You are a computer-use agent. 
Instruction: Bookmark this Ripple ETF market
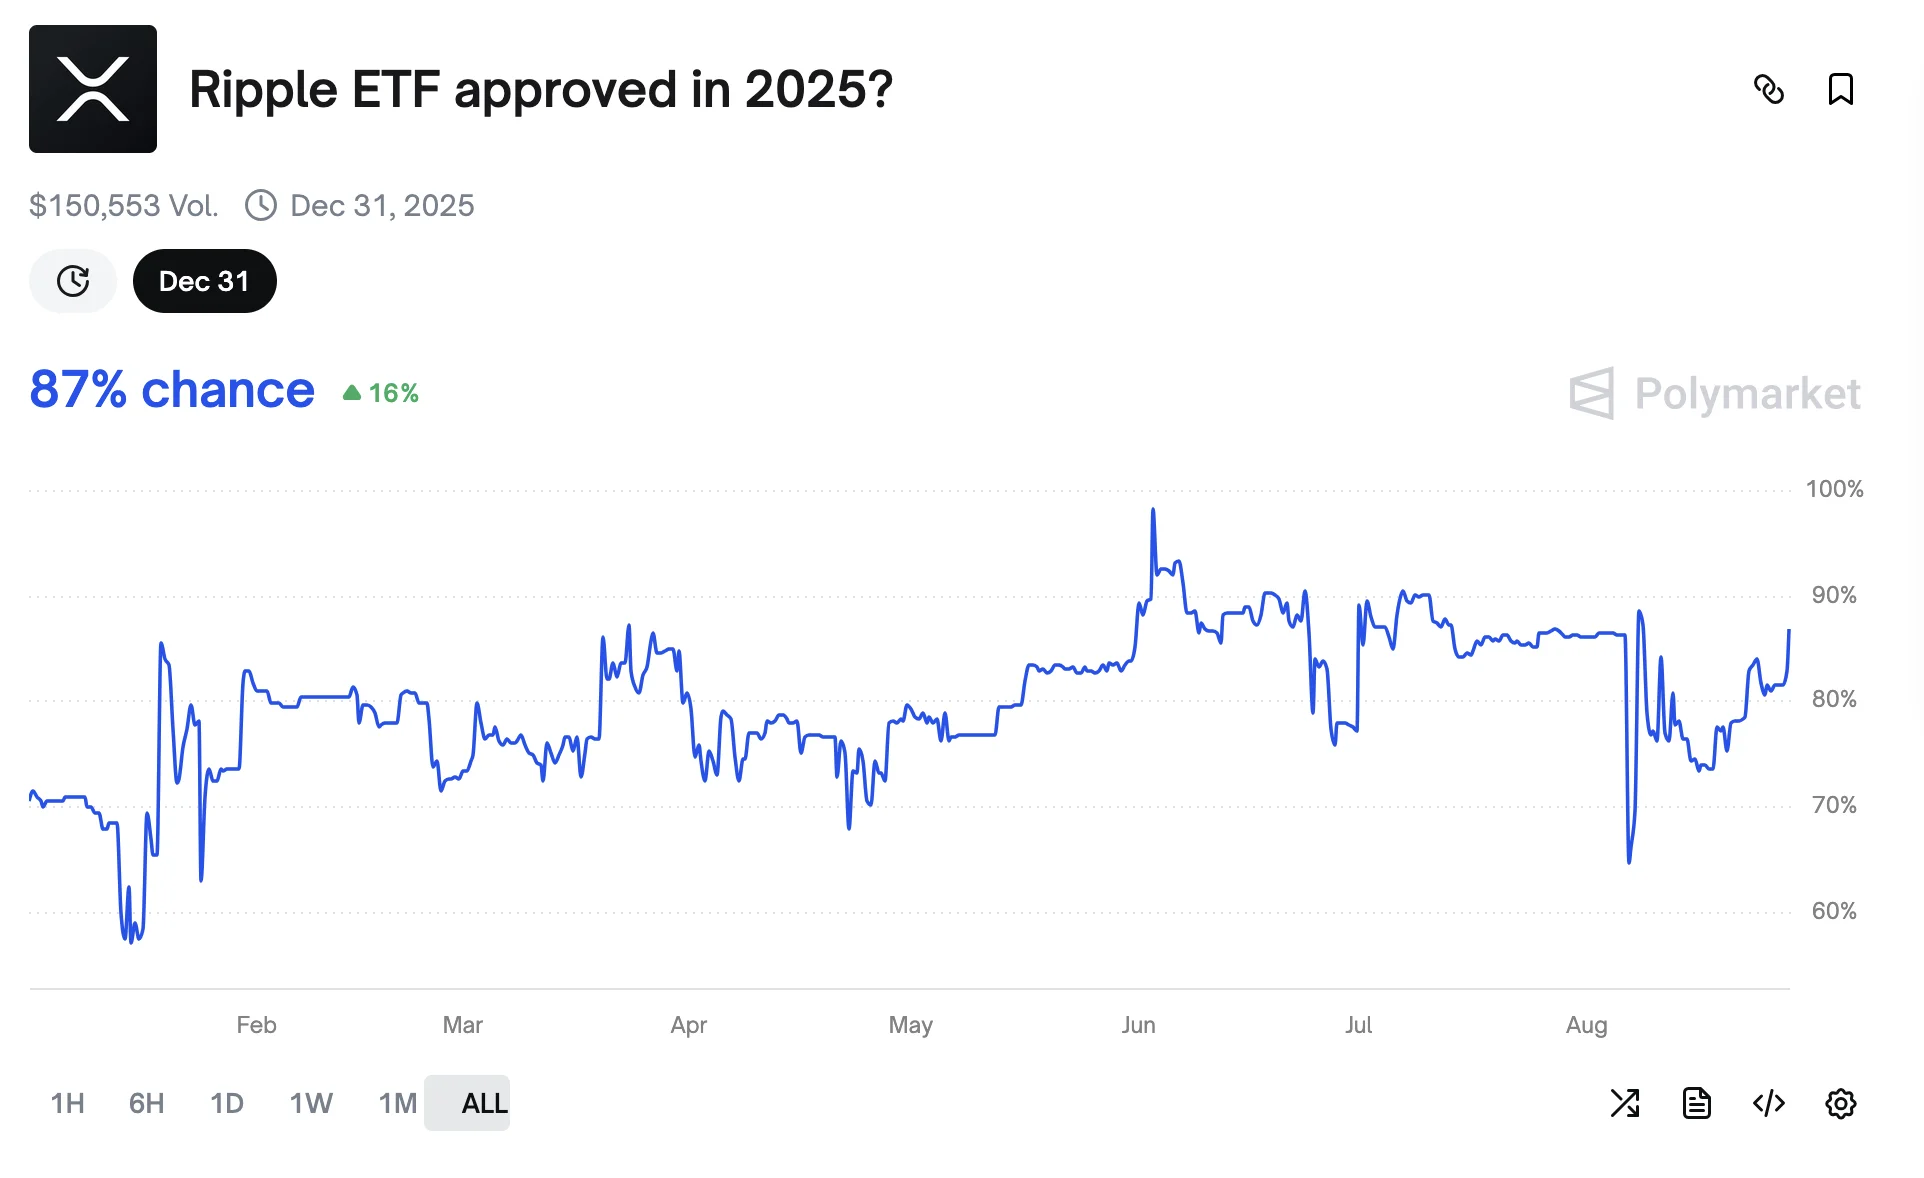click(x=1841, y=90)
